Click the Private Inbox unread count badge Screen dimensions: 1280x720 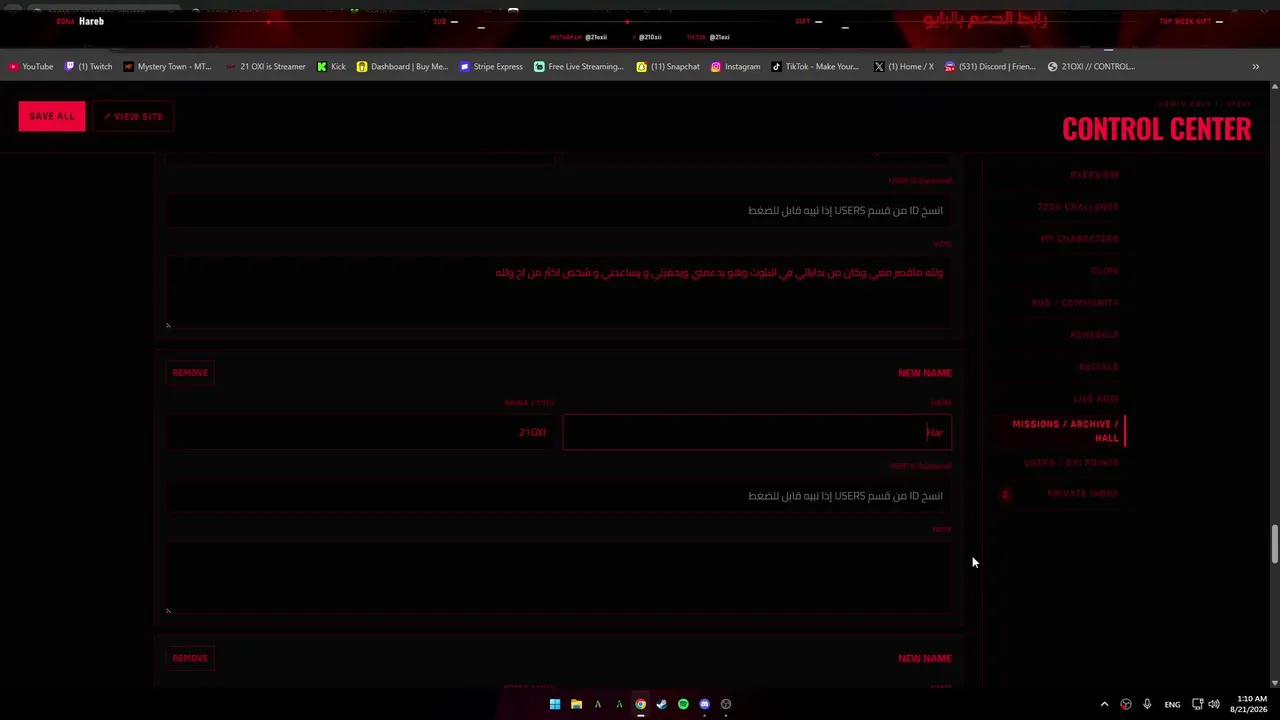[x=1005, y=494]
